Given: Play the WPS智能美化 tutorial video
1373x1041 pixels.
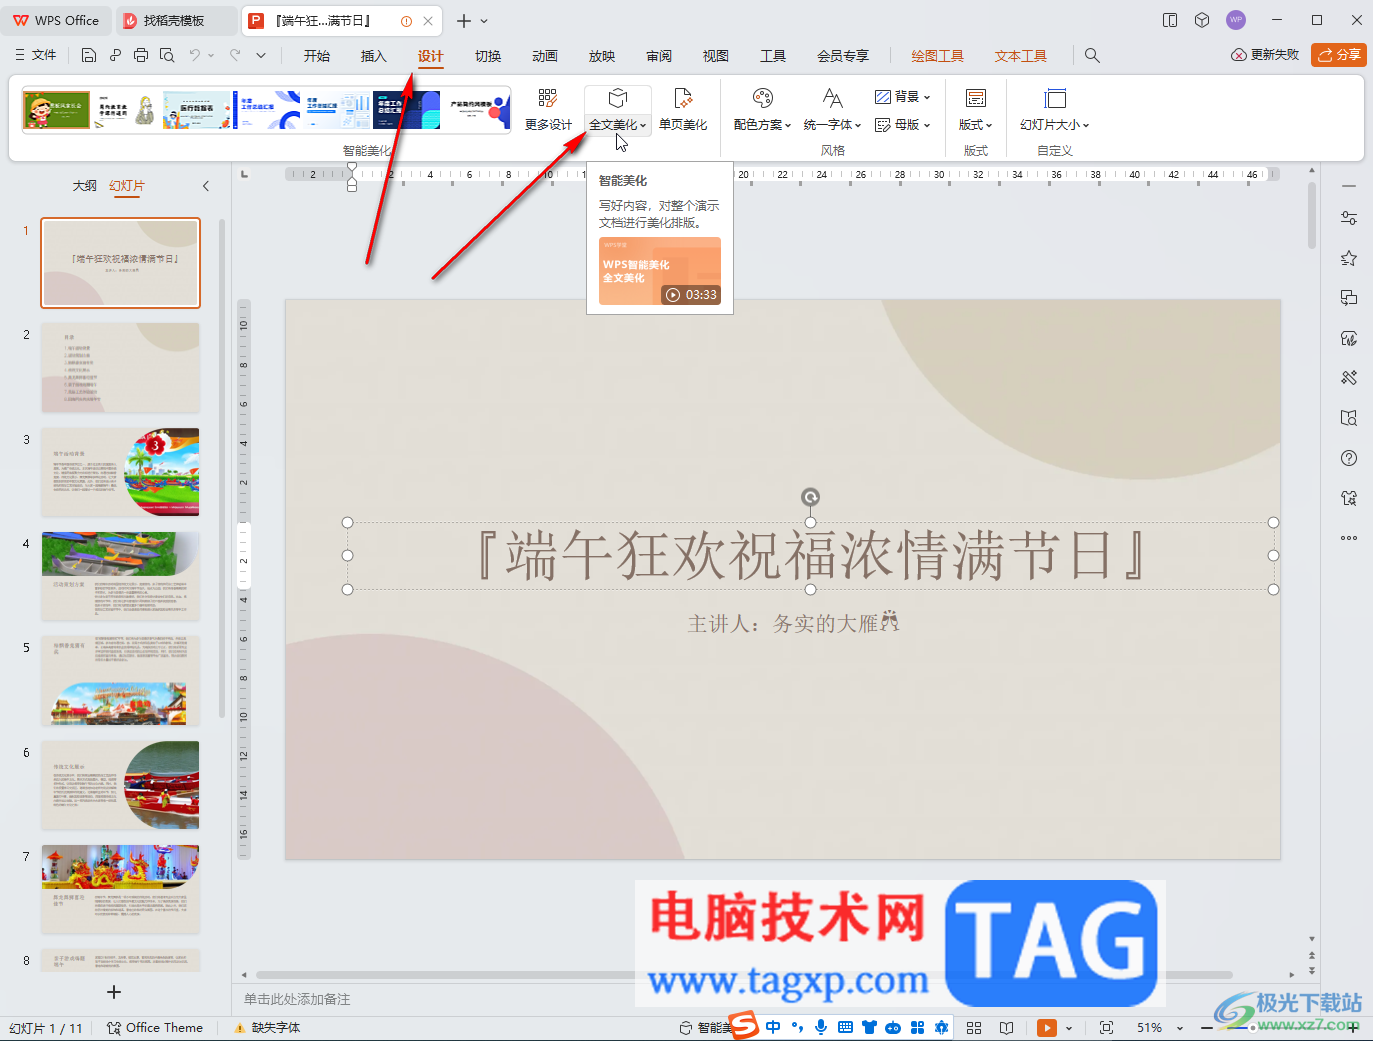Looking at the screenshot, I should point(660,271).
